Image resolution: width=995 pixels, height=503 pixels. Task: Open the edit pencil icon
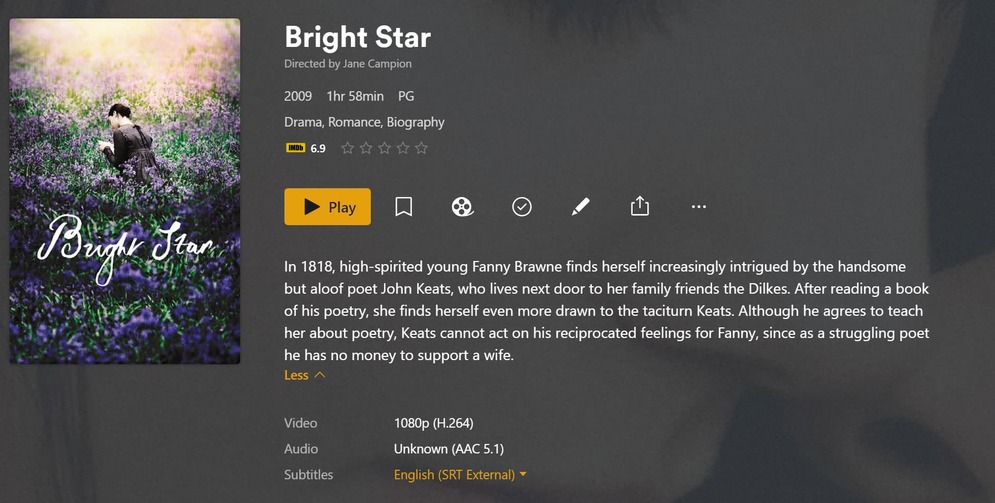580,207
